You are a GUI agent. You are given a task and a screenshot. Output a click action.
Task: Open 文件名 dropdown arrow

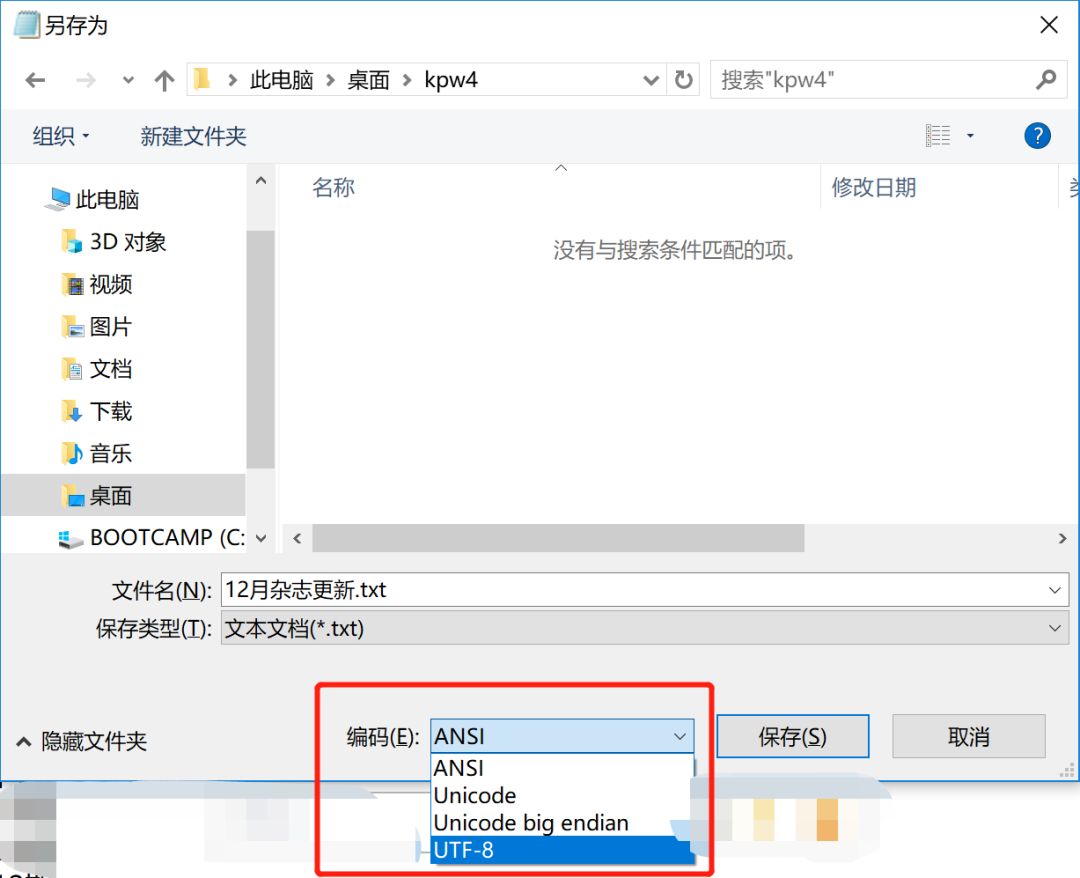point(1055,590)
